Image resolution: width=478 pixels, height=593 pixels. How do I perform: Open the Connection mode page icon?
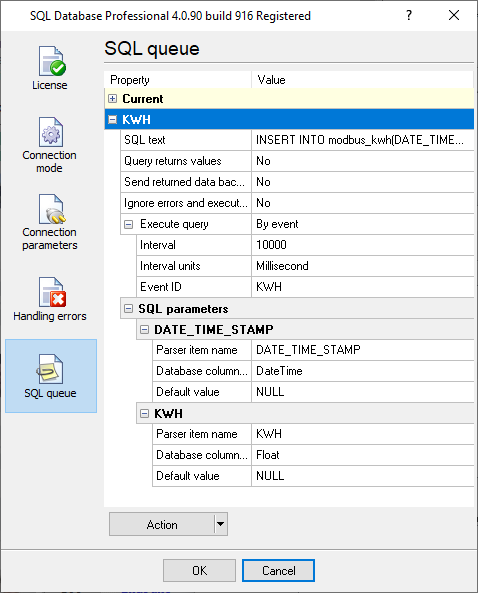pos(51,132)
